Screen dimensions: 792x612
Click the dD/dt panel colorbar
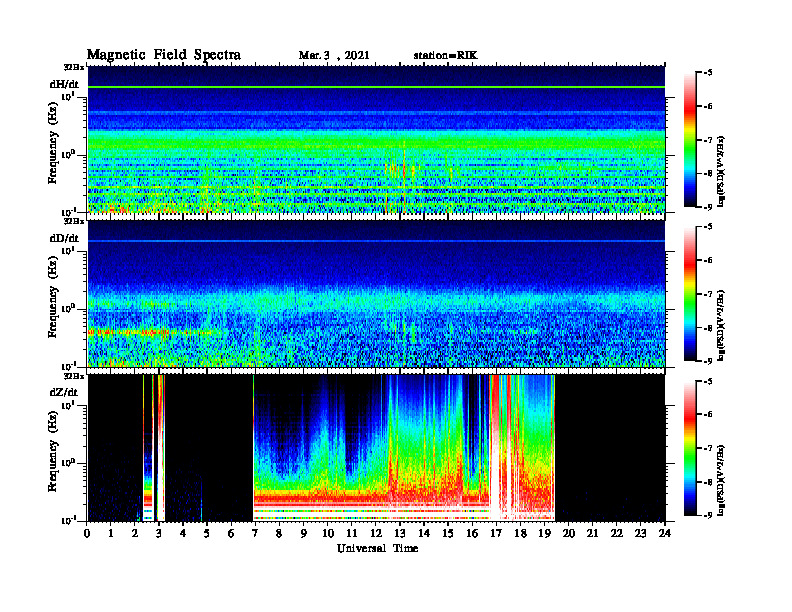tap(690, 294)
